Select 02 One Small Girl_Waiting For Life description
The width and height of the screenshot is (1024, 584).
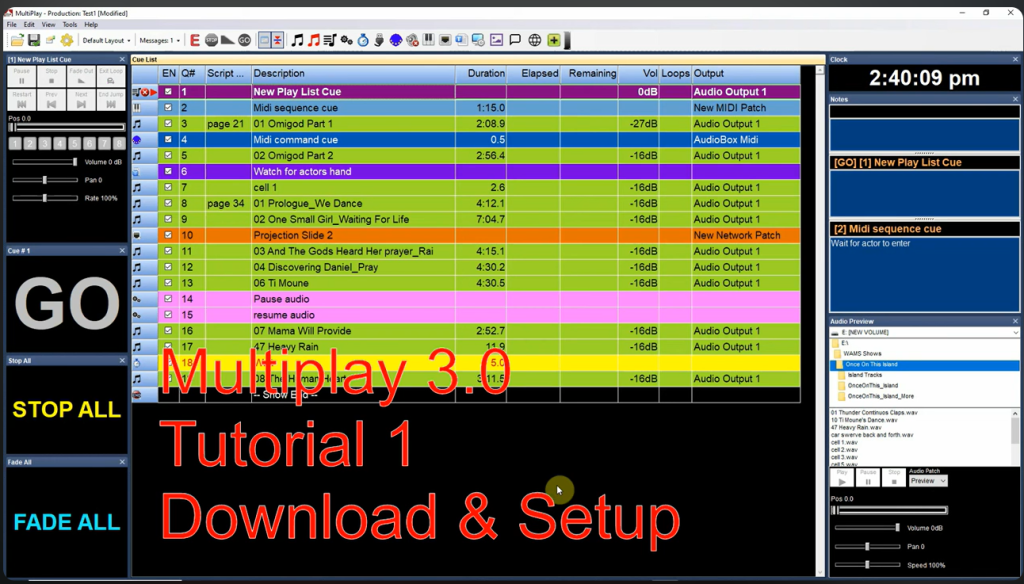coord(331,219)
